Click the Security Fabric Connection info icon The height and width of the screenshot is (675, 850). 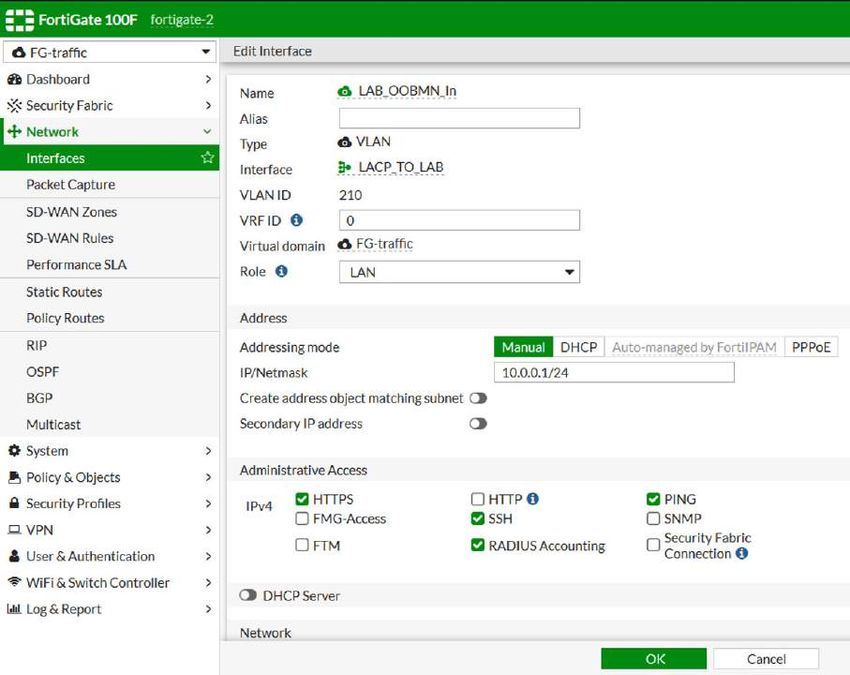pos(742,554)
